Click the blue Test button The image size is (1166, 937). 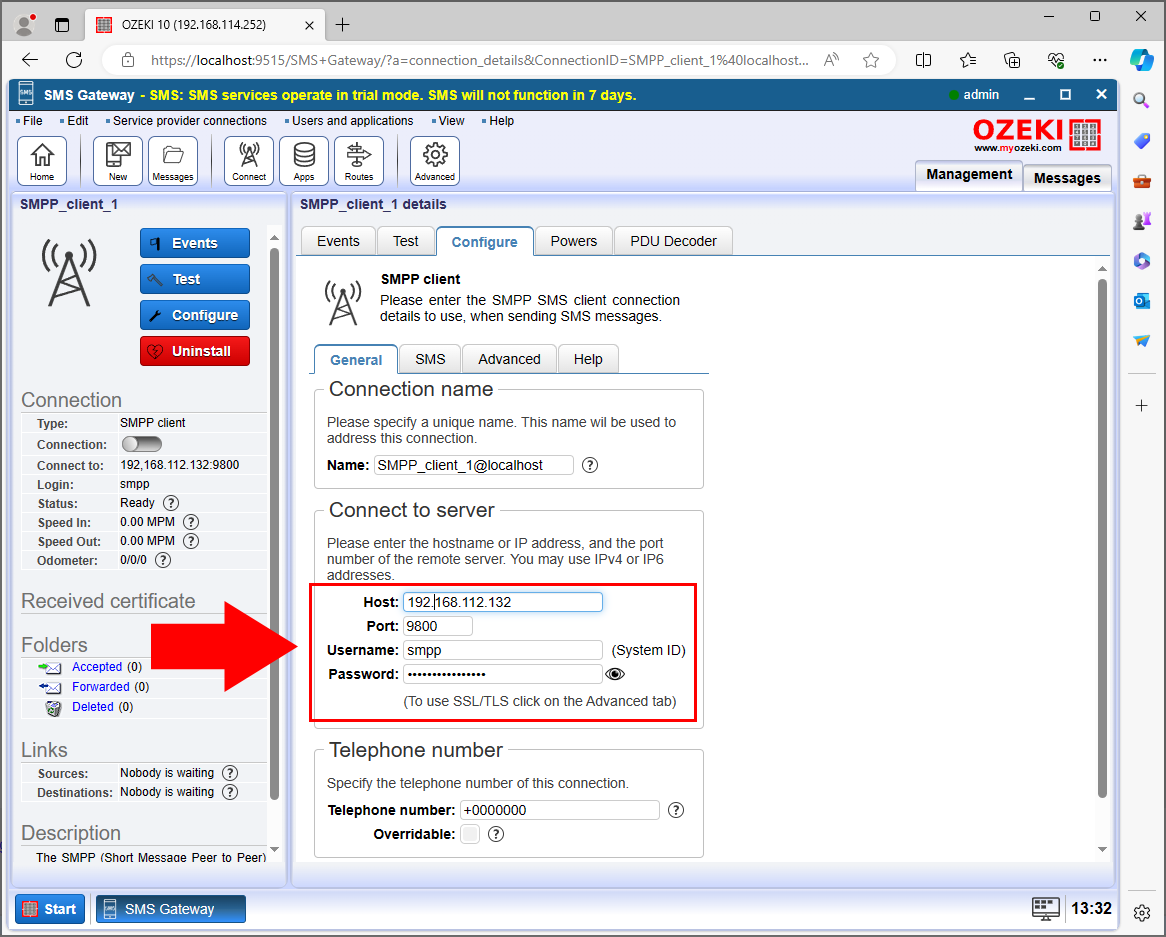point(195,280)
